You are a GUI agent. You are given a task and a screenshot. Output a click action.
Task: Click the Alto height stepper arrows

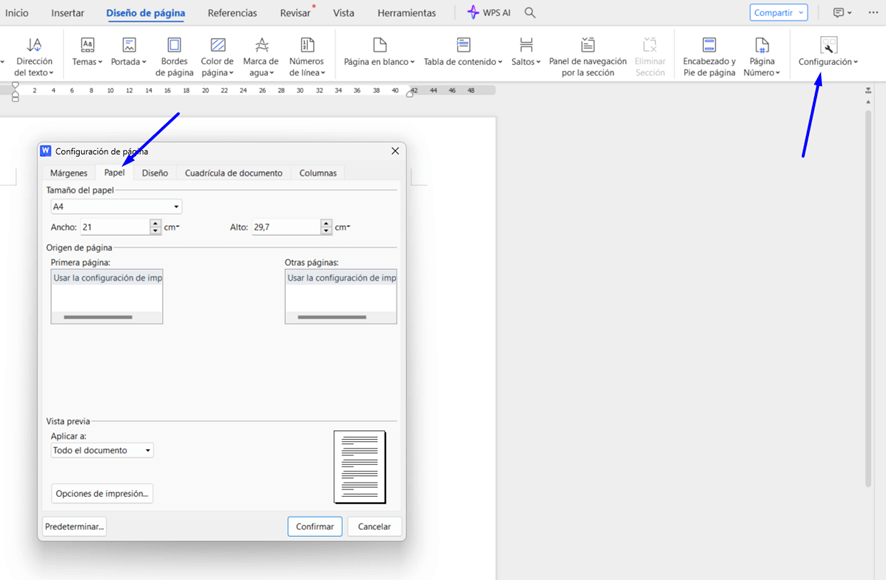point(326,227)
